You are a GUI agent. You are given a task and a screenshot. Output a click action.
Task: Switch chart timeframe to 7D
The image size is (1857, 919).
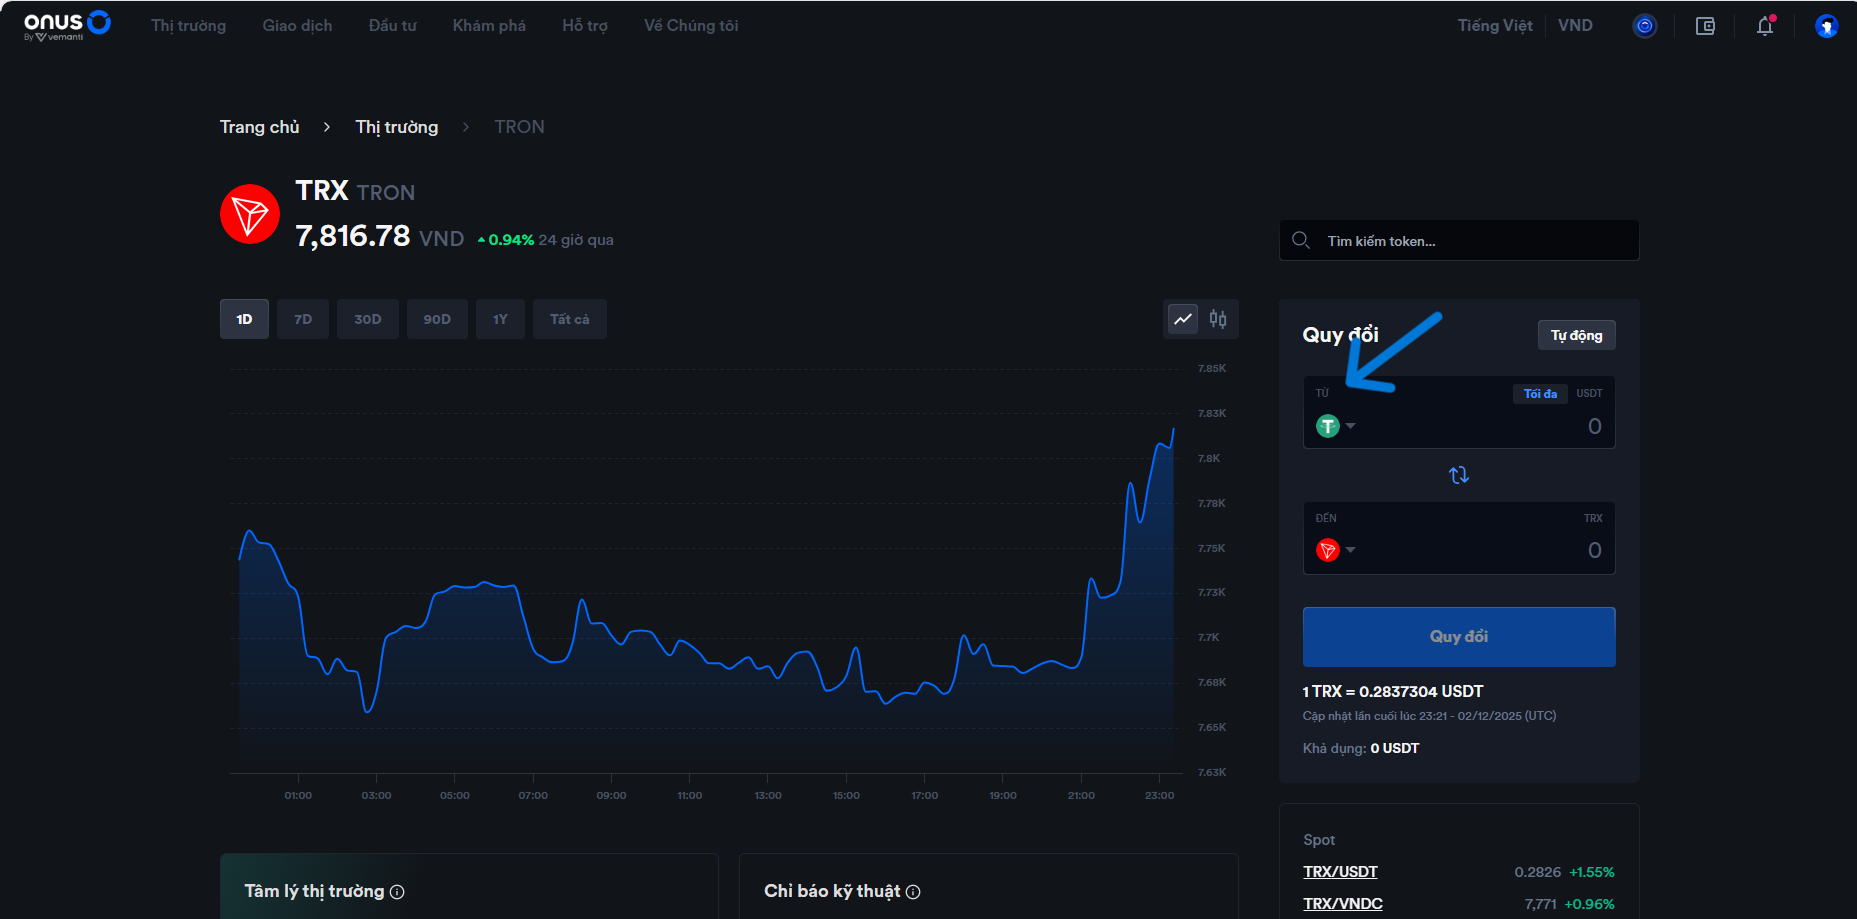point(302,318)
